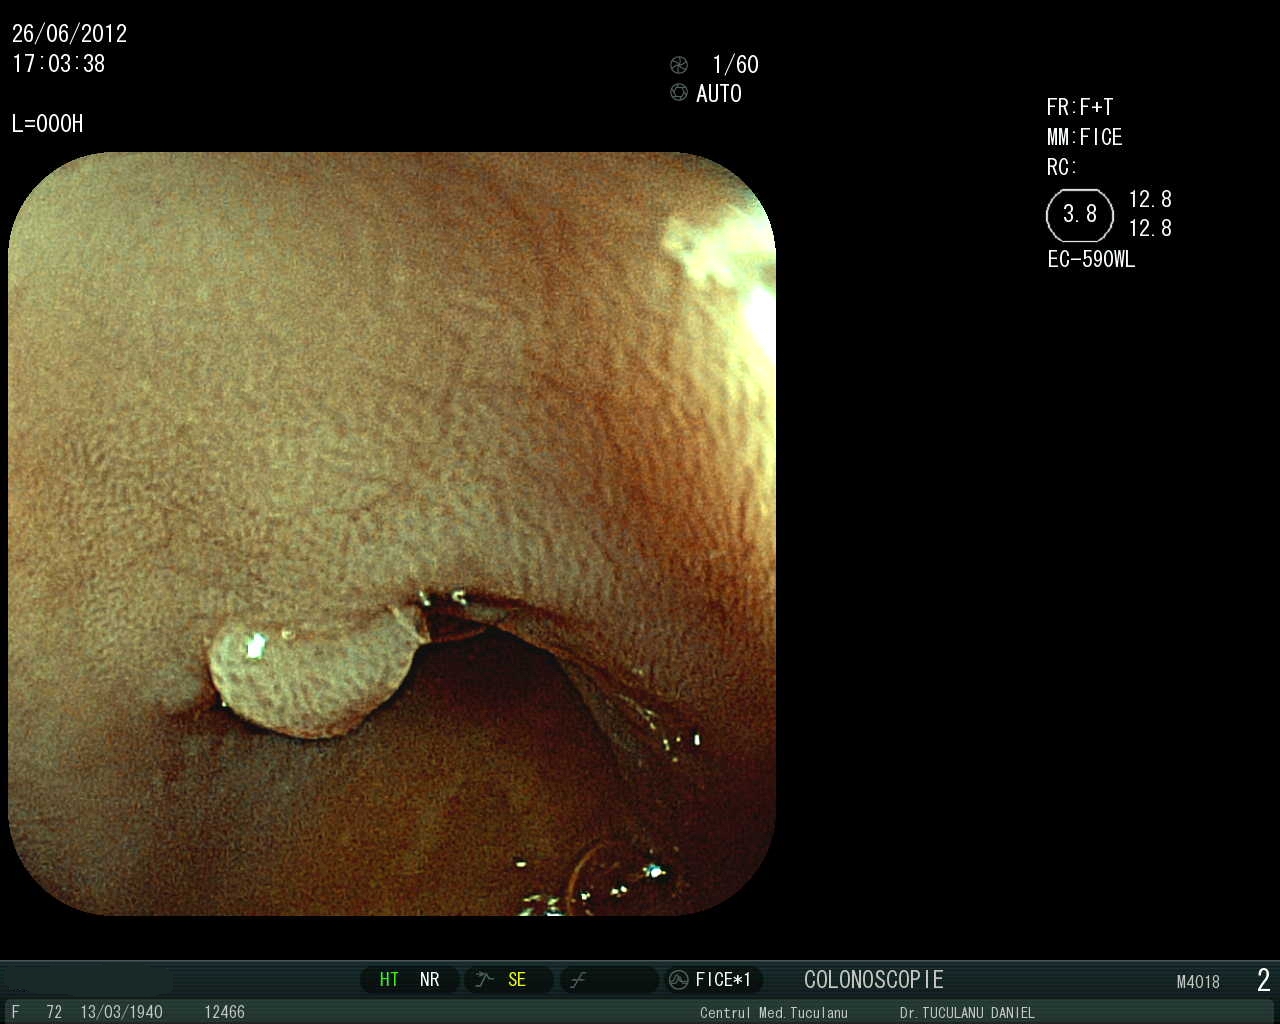
Task: Click the dimmed function icon after SE
Action: [577, 981]
